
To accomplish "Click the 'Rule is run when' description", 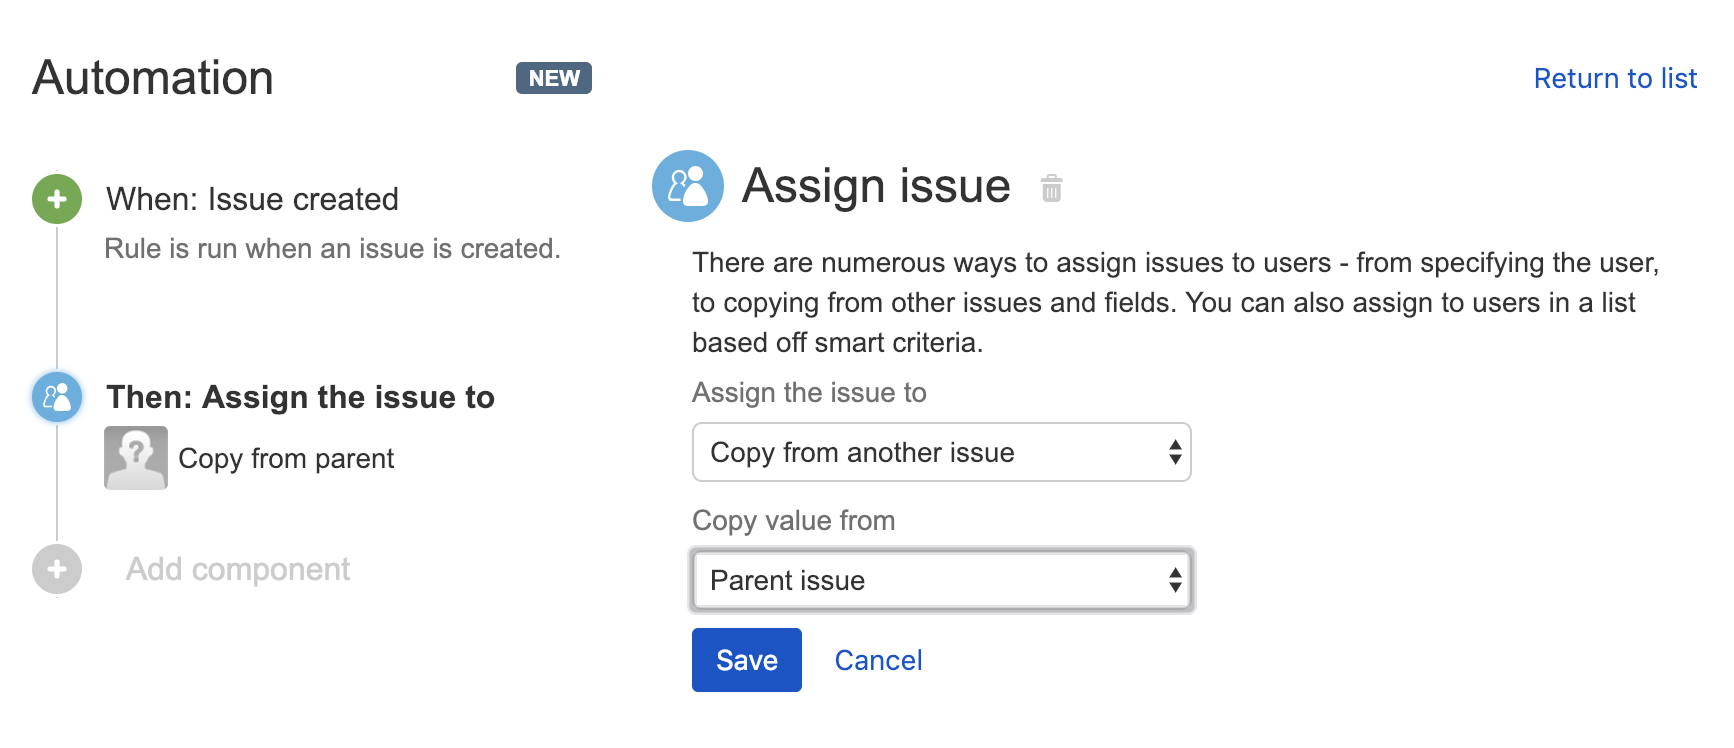I will click(x=332, y=248).
